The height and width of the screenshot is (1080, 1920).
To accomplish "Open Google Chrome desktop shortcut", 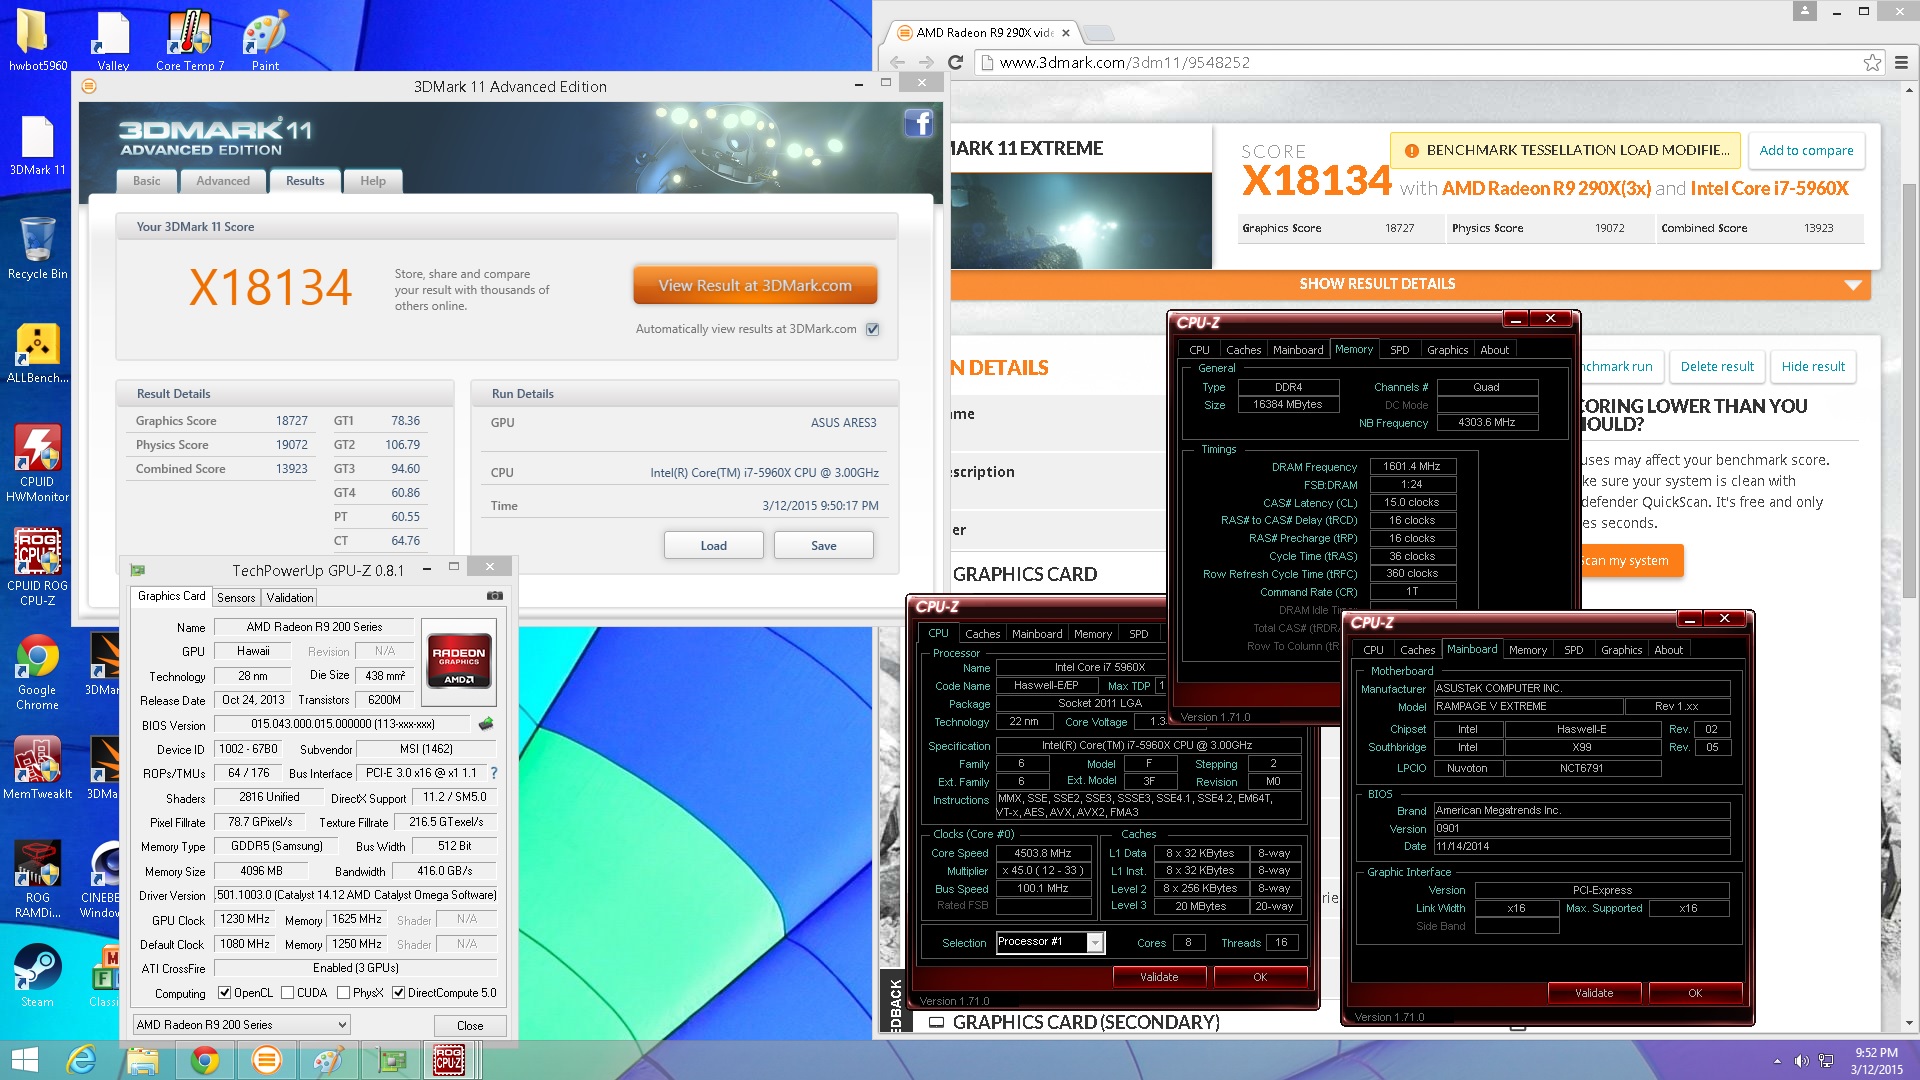I will (x=37, y=672).
